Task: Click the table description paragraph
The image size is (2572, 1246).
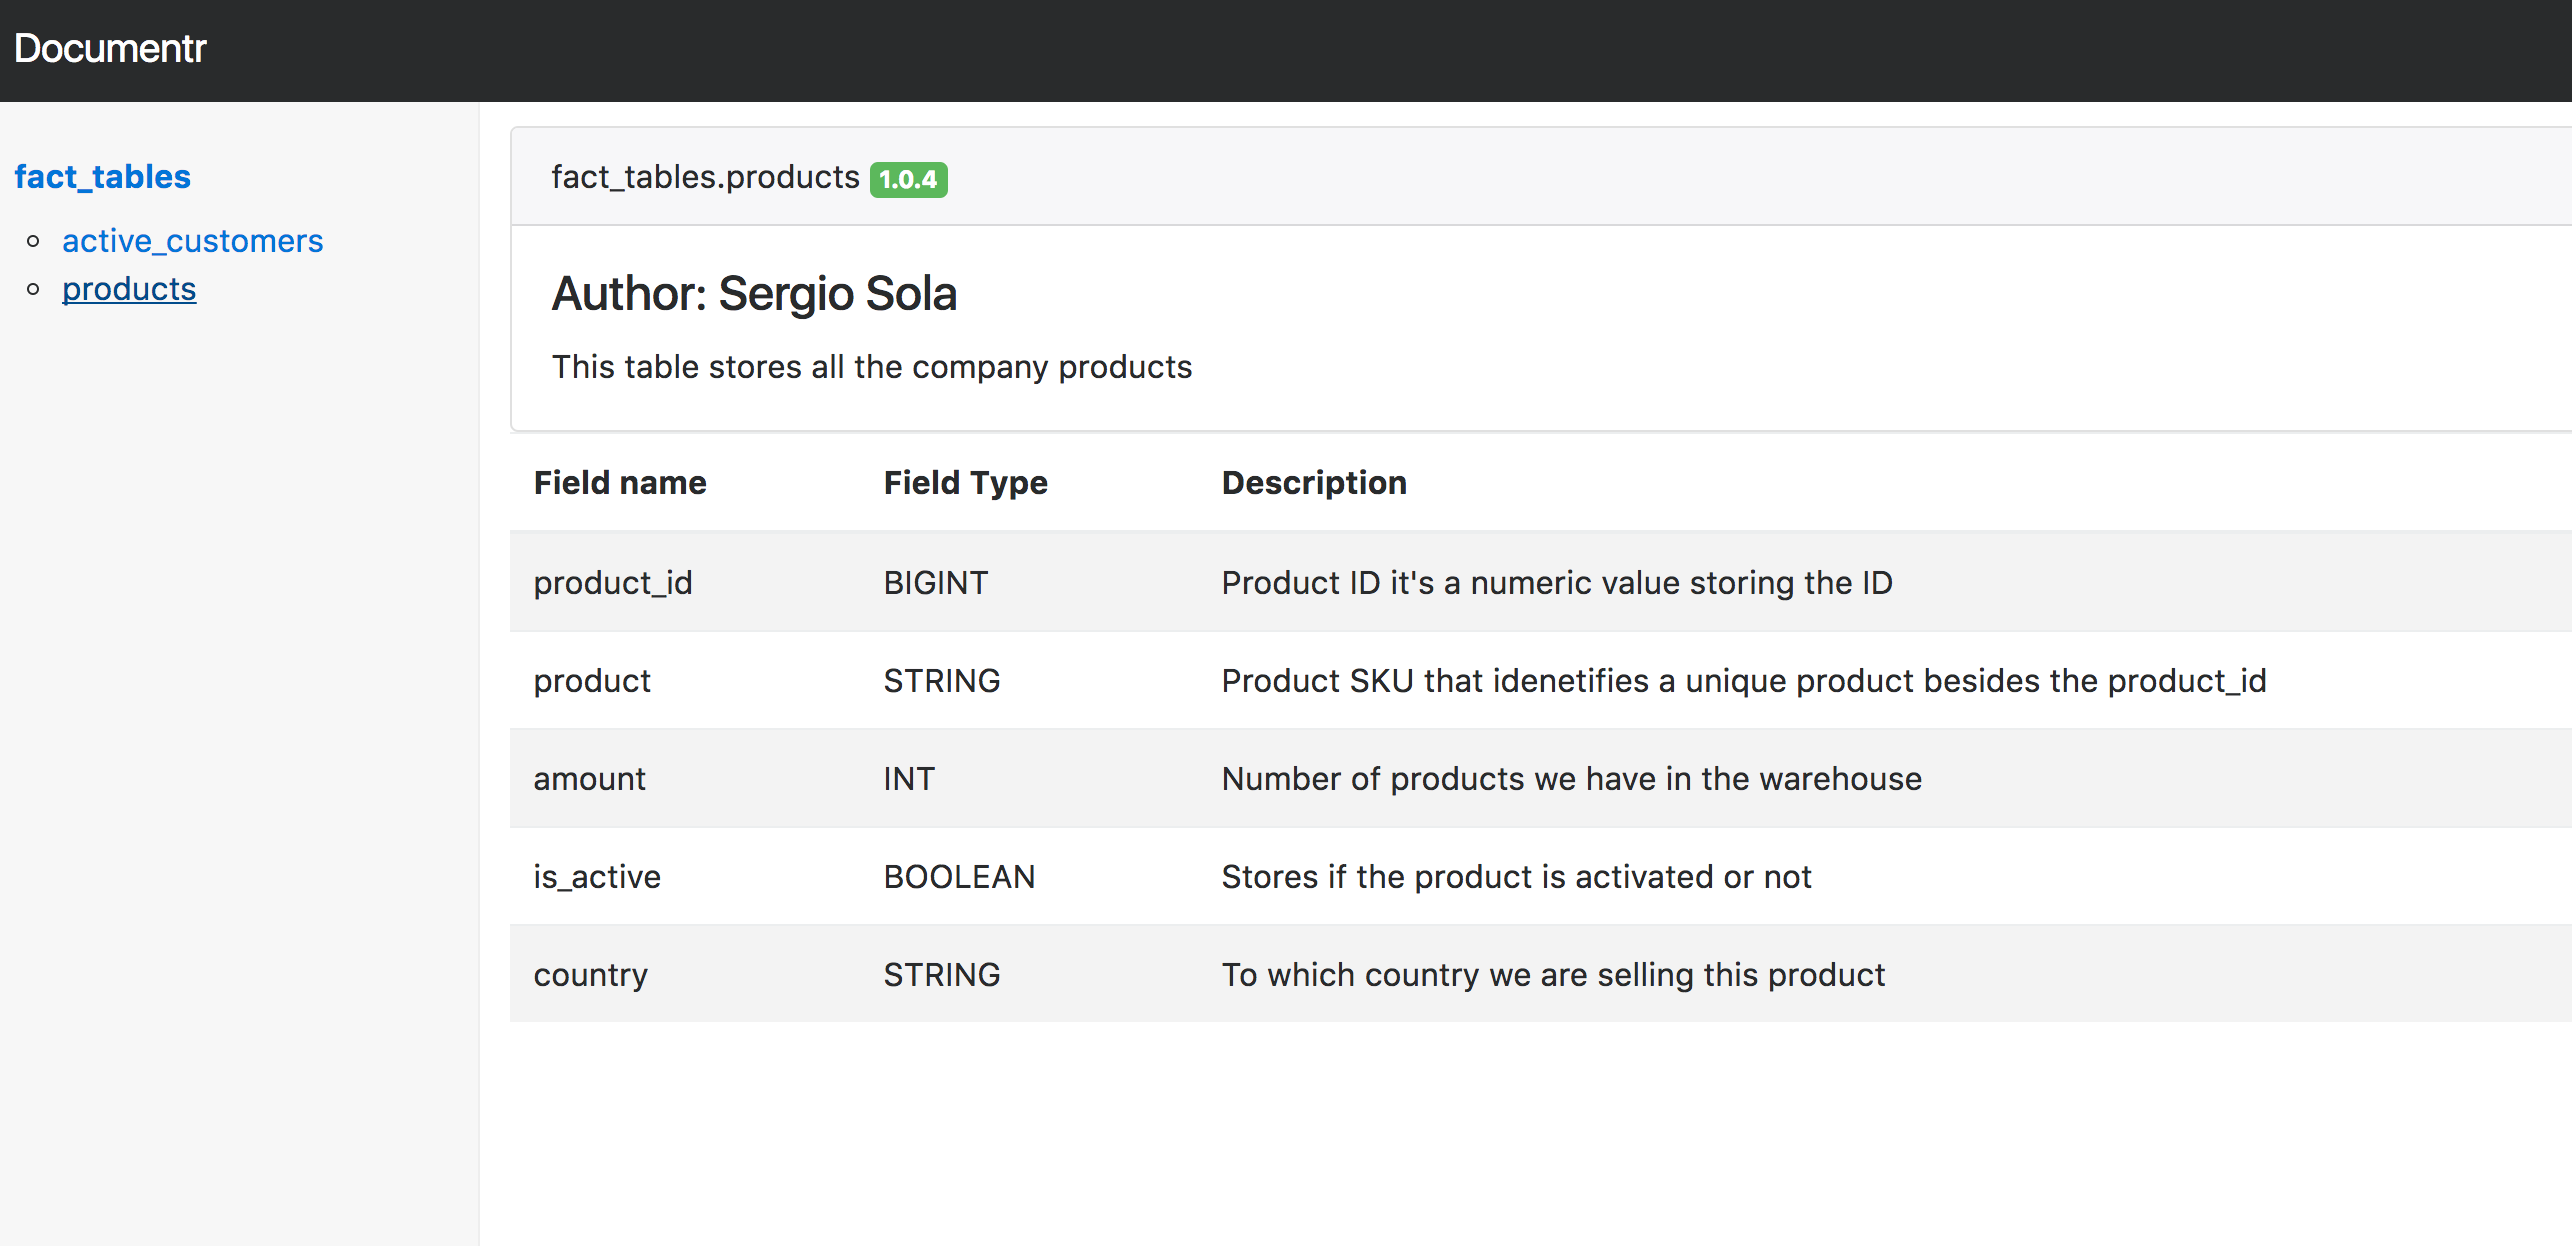Action: [871, 367]
